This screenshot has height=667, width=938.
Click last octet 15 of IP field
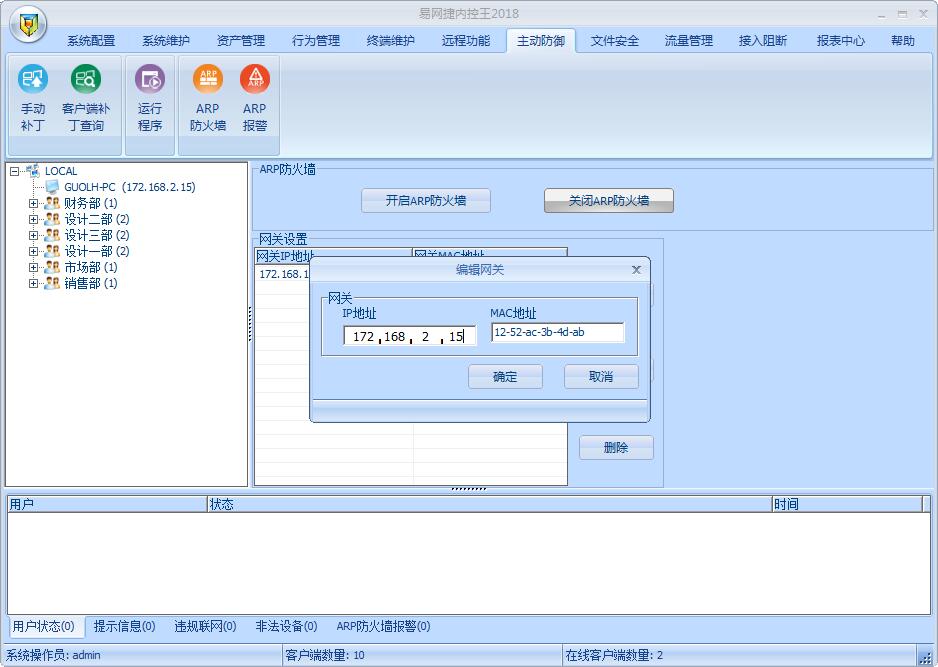pyautogui.click(x=458, y=336)
